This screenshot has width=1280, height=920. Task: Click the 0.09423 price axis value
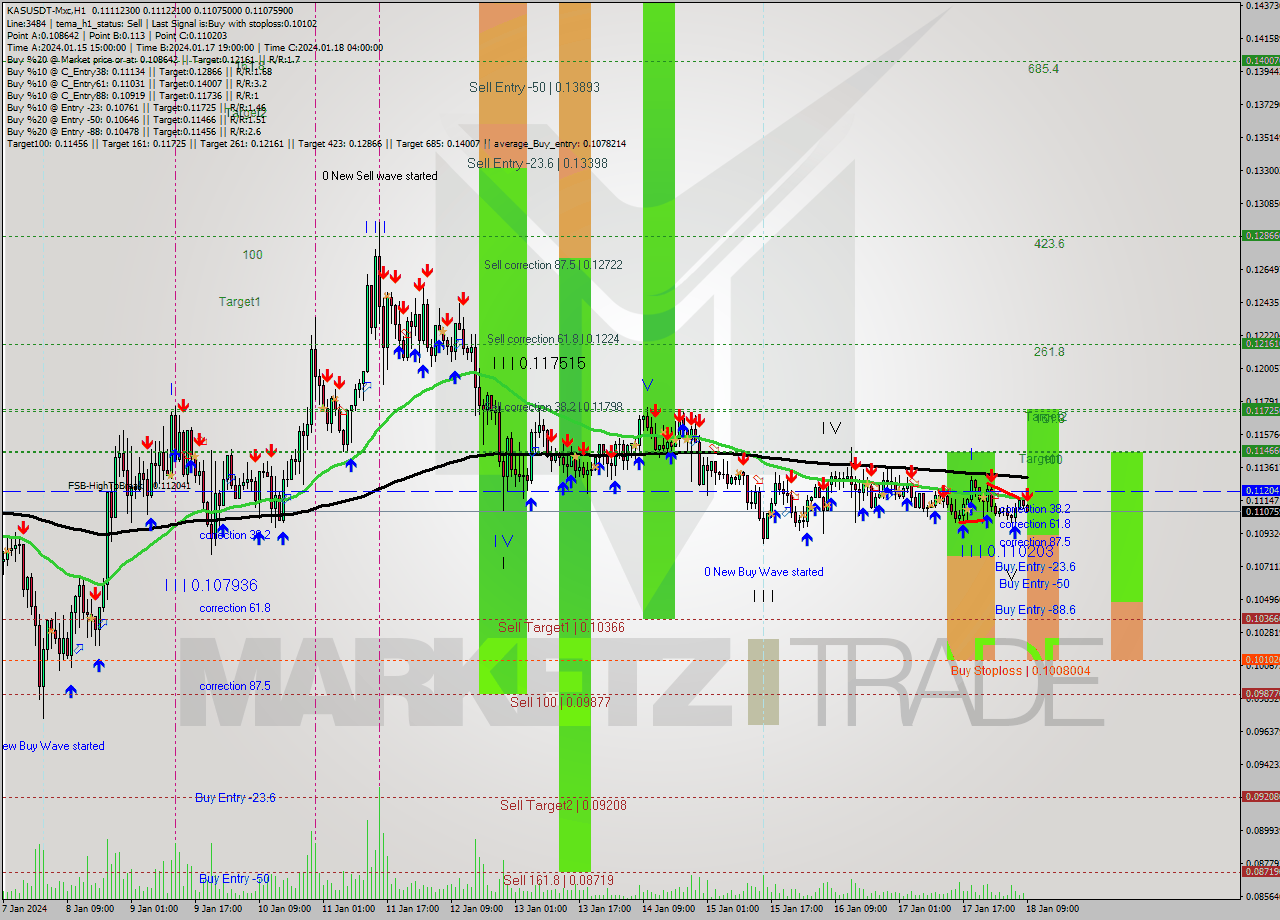[1262, 764]
